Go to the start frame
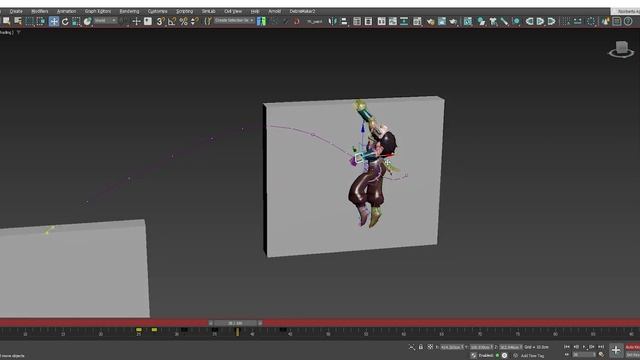 (x=567, y=347)
